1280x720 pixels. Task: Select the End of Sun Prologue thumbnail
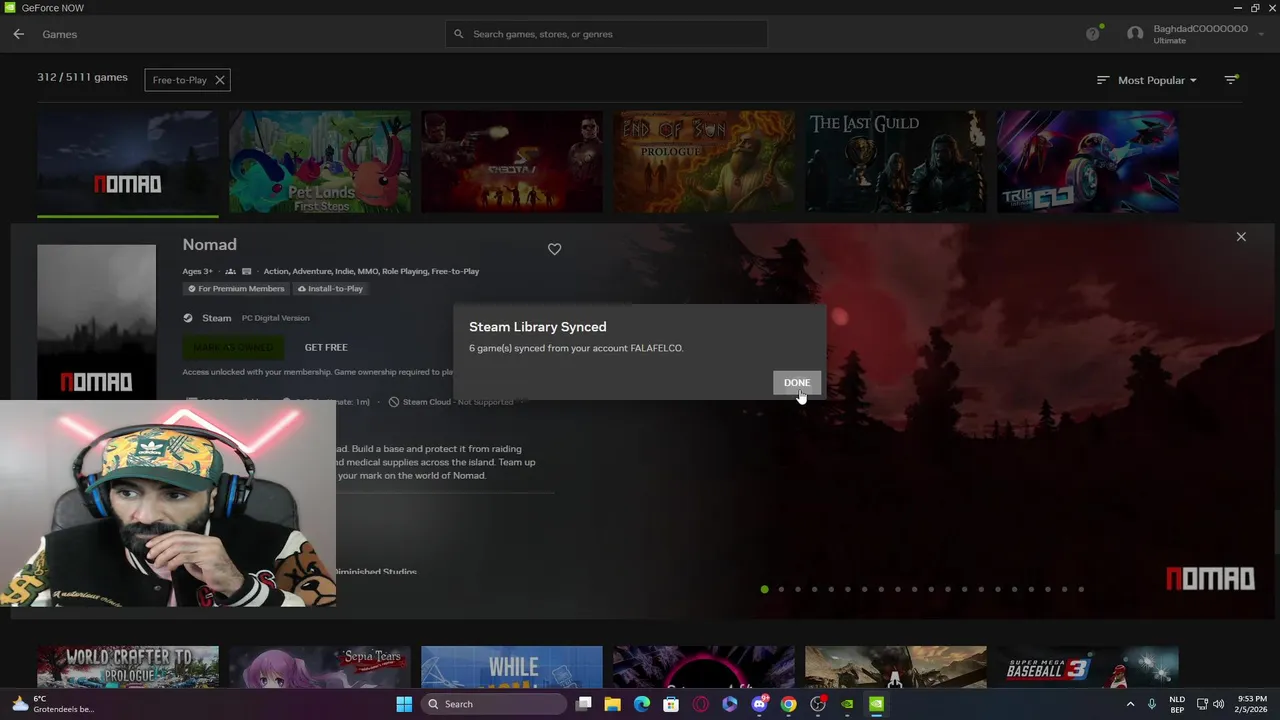pos(704,162)
